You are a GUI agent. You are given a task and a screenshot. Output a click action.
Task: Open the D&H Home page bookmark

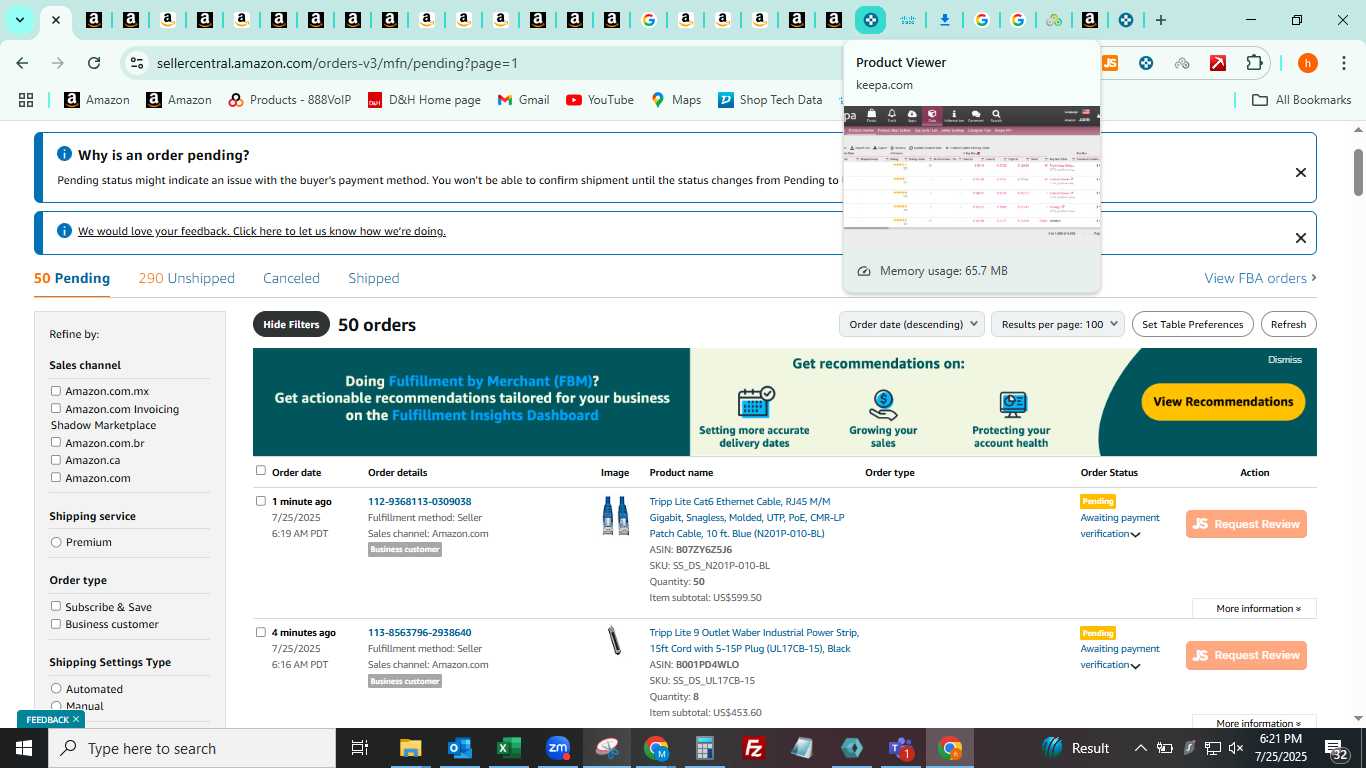coord(424,100)
